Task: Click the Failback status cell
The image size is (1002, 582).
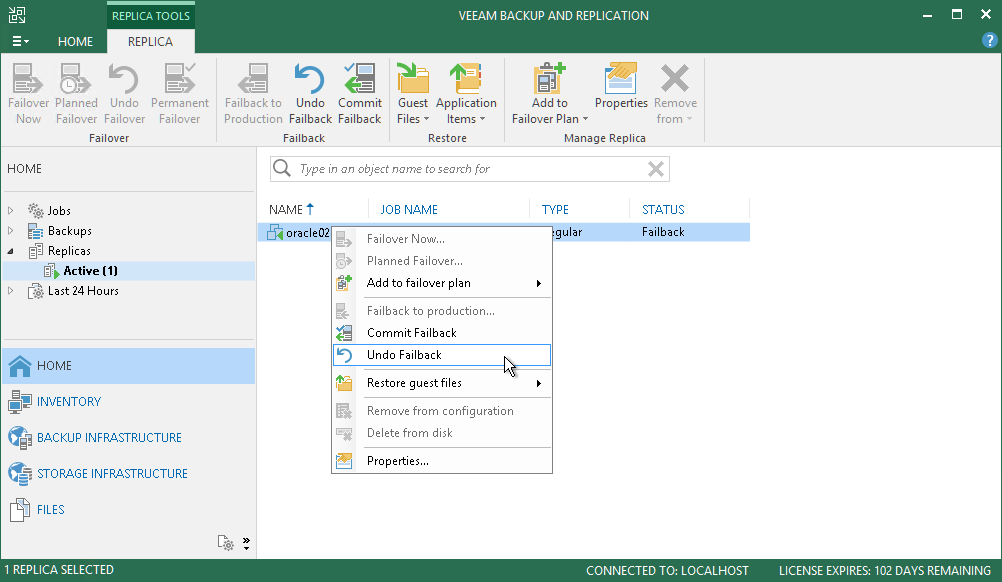Action: coord(663,232)
